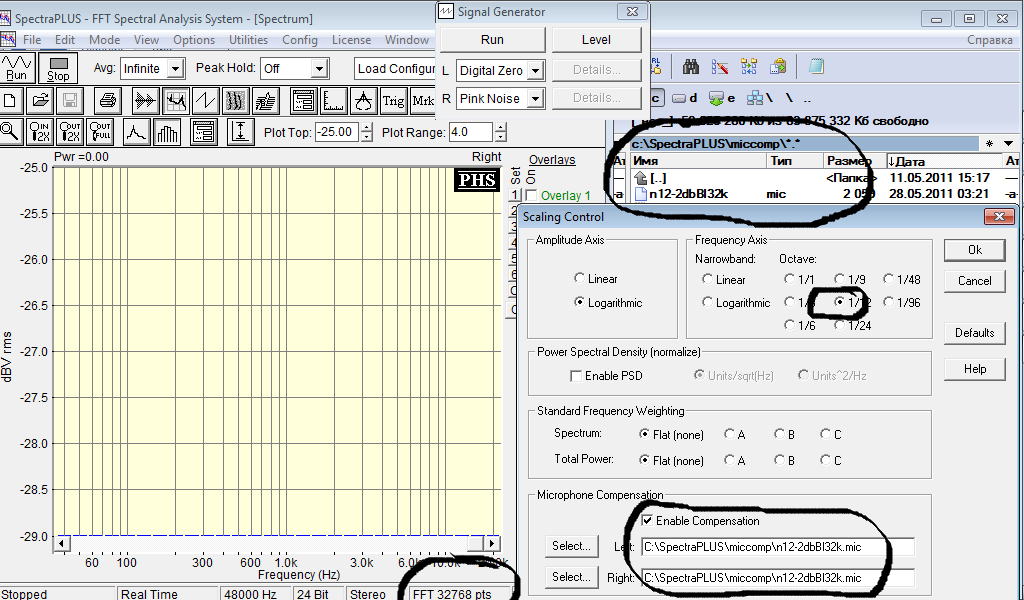
Task: Switch to drive e in file manager
Action: tap(722, 98)
